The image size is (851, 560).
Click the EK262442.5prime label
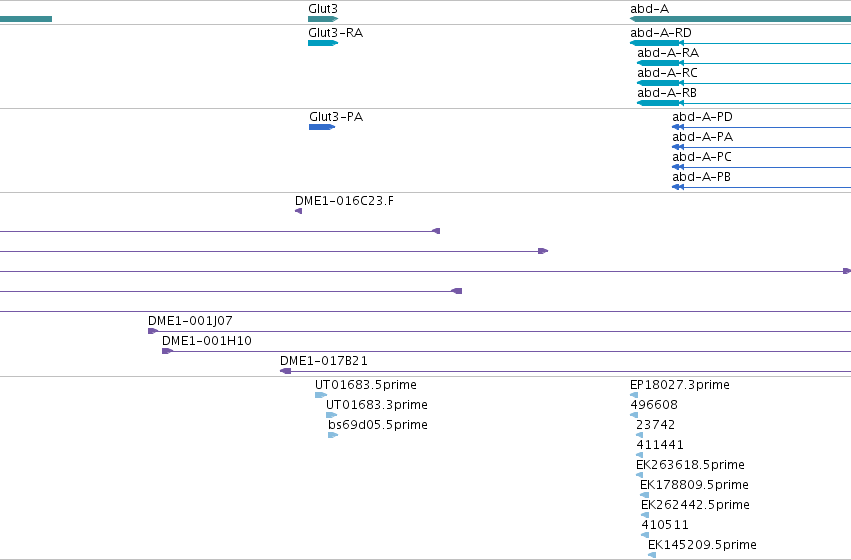click(x=695, y=505)
